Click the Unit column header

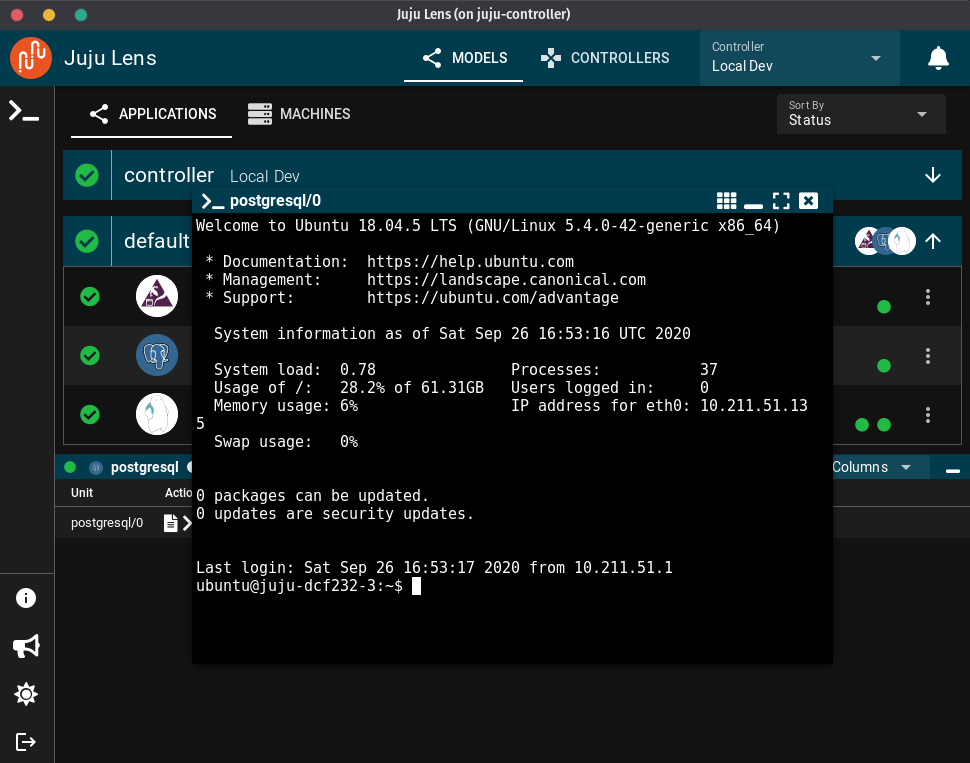[x=82, y=493]
